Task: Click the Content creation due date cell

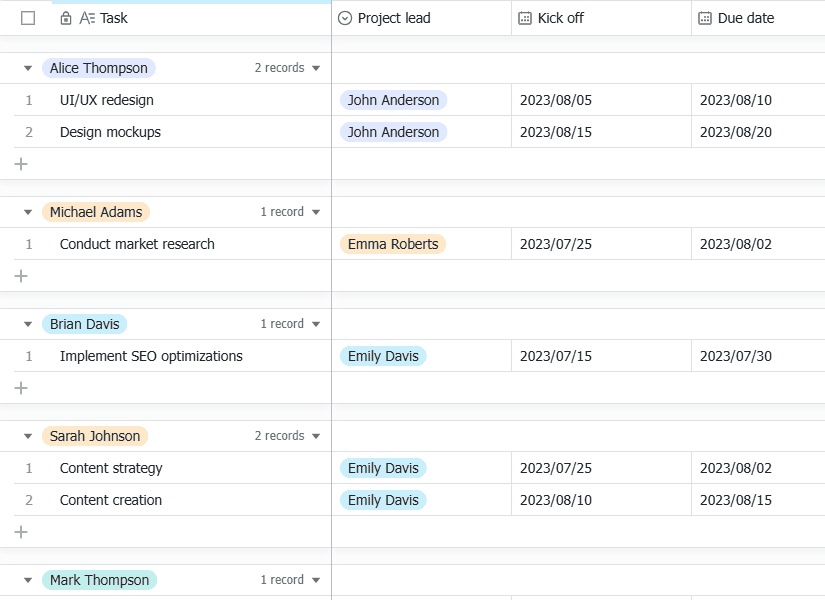Action: (x=758, y=500)
